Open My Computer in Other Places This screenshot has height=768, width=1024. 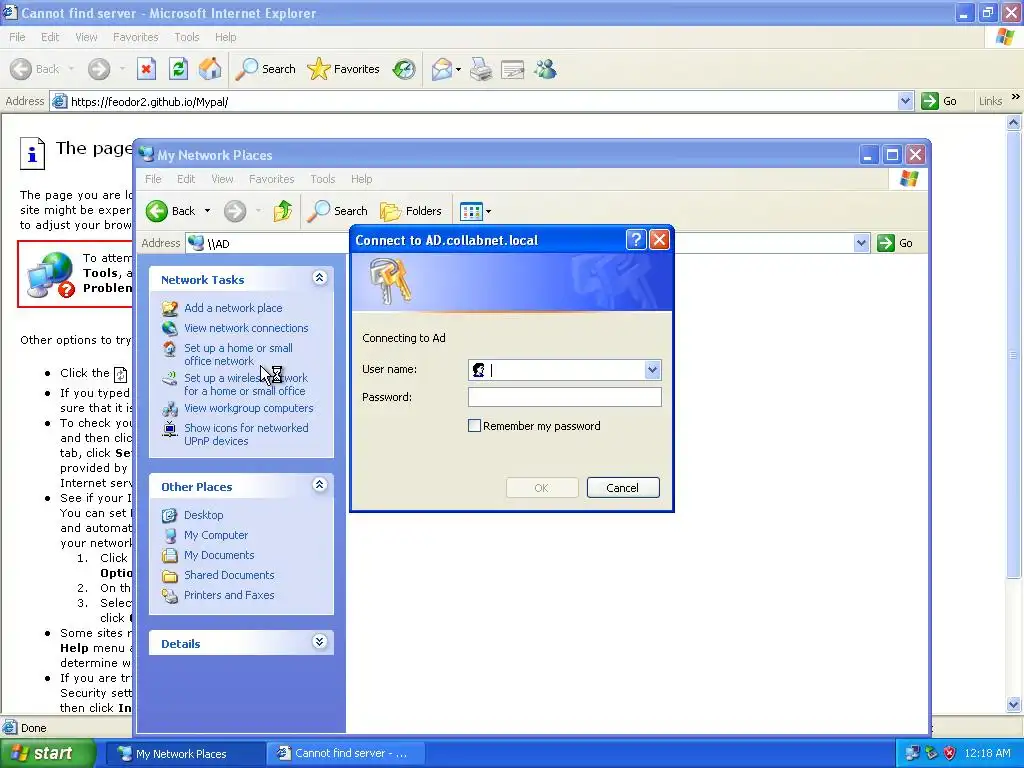point(216,535)
